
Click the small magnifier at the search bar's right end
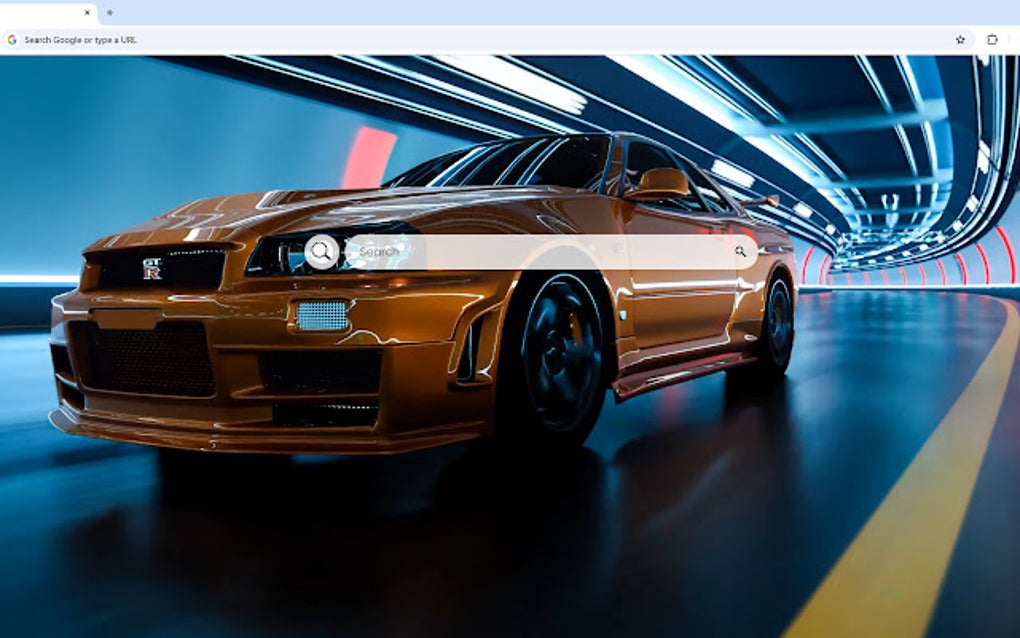740,252
